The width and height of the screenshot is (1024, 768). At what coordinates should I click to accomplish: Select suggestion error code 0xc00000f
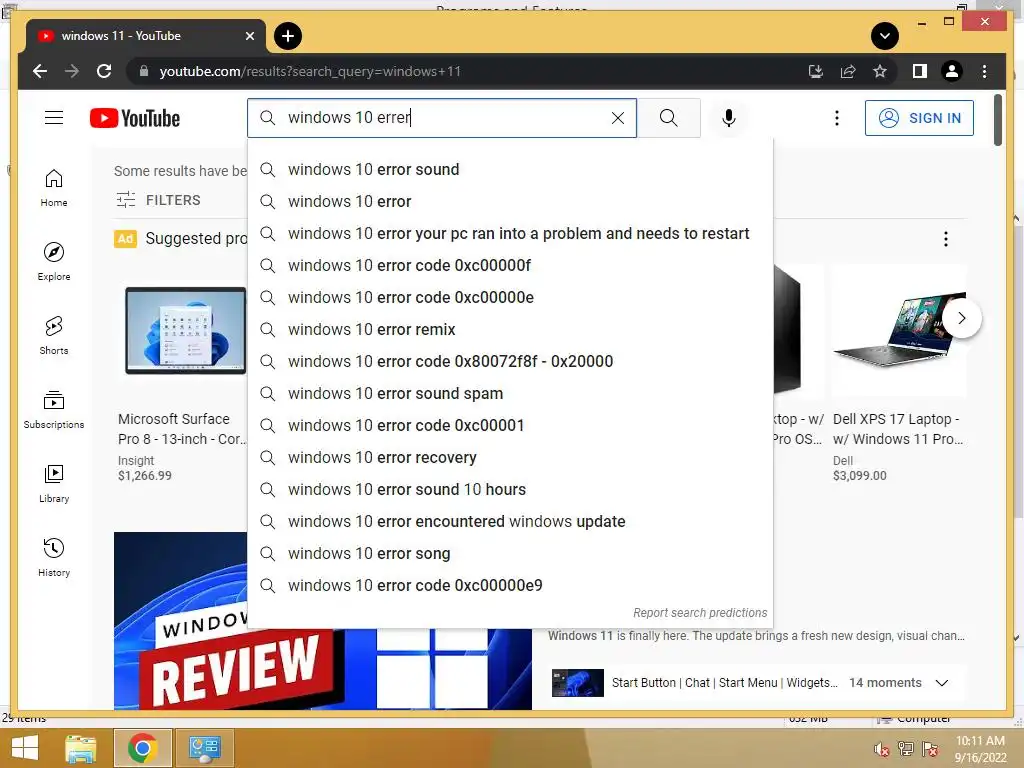point(511,265)
